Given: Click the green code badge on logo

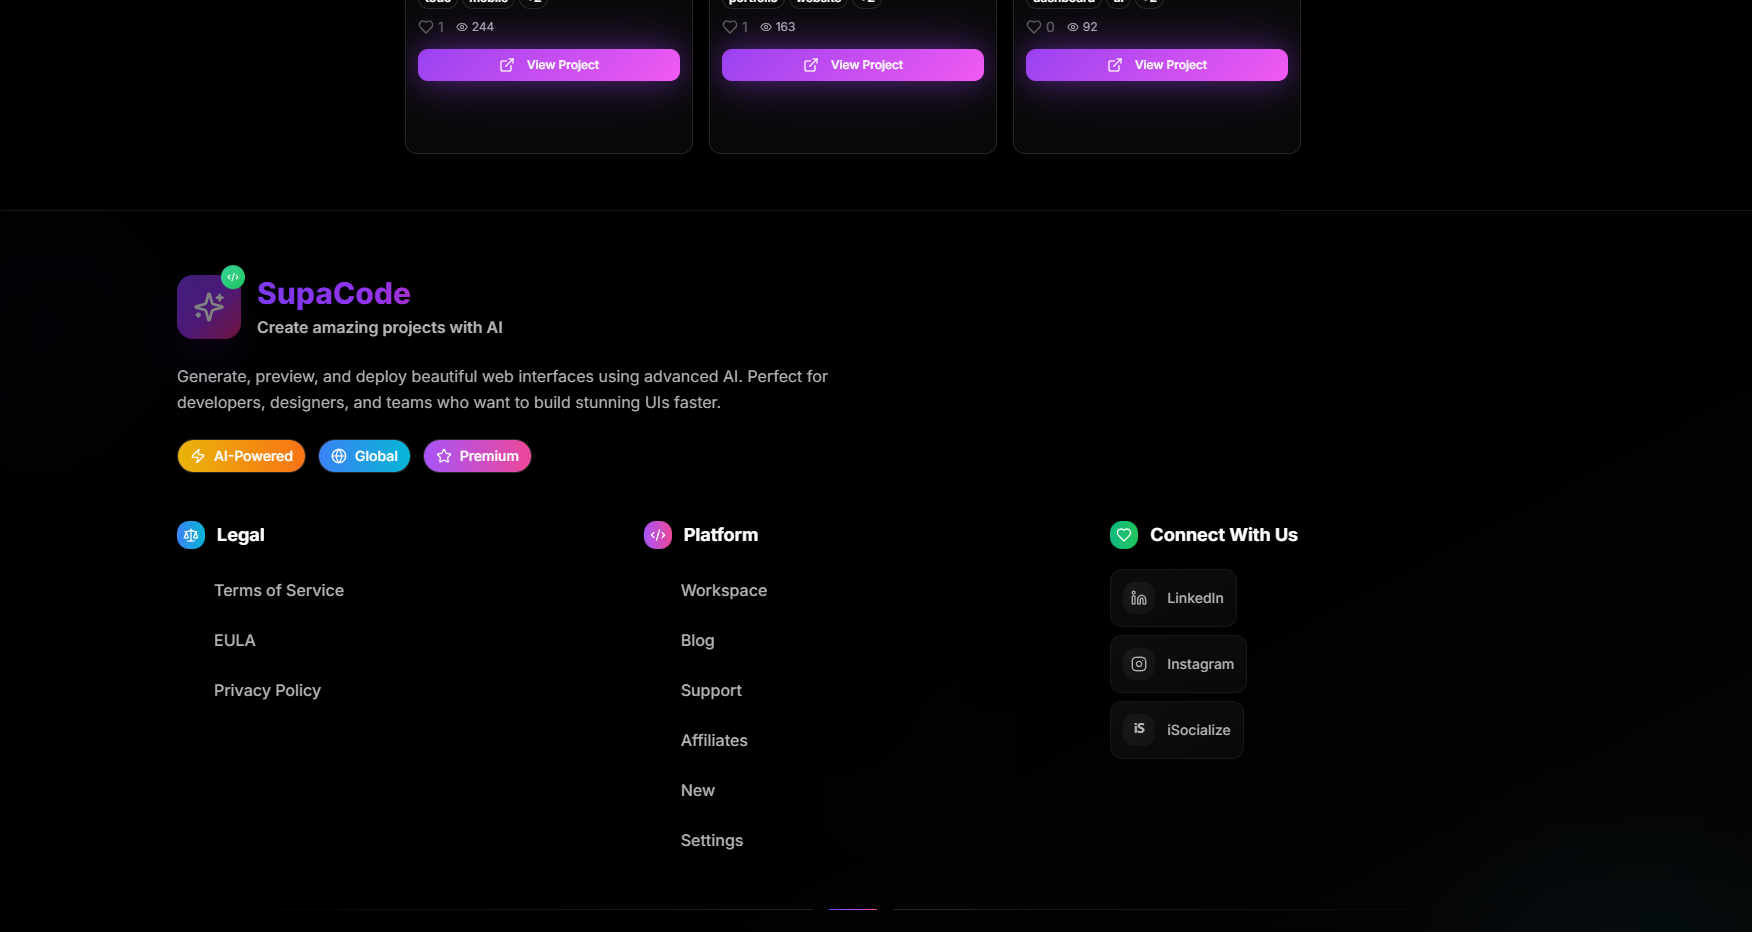Looking at the screenshot, I should tap(233, 277).
